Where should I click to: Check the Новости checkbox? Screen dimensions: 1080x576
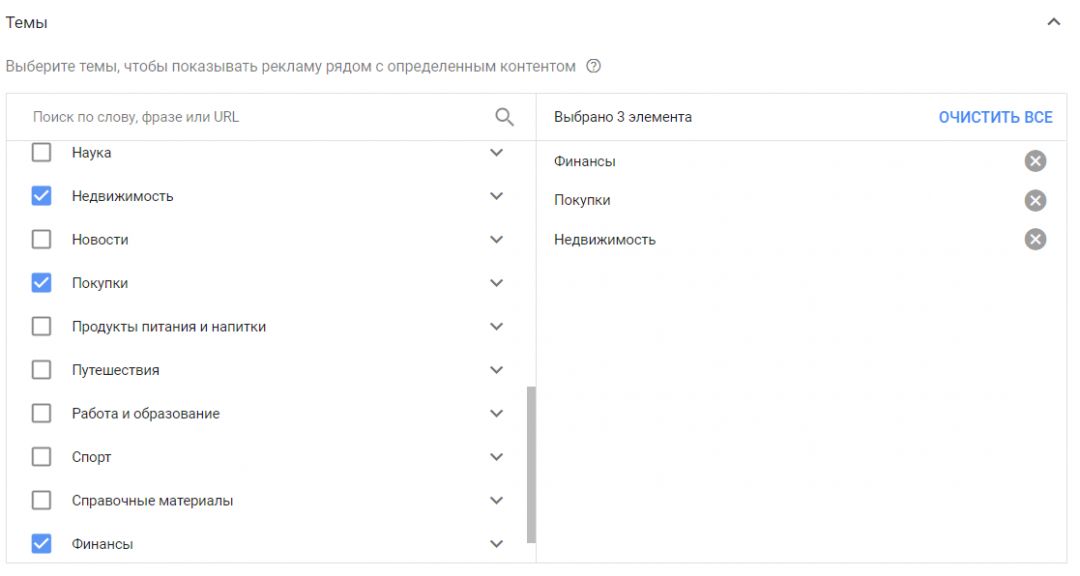[41, 239]
